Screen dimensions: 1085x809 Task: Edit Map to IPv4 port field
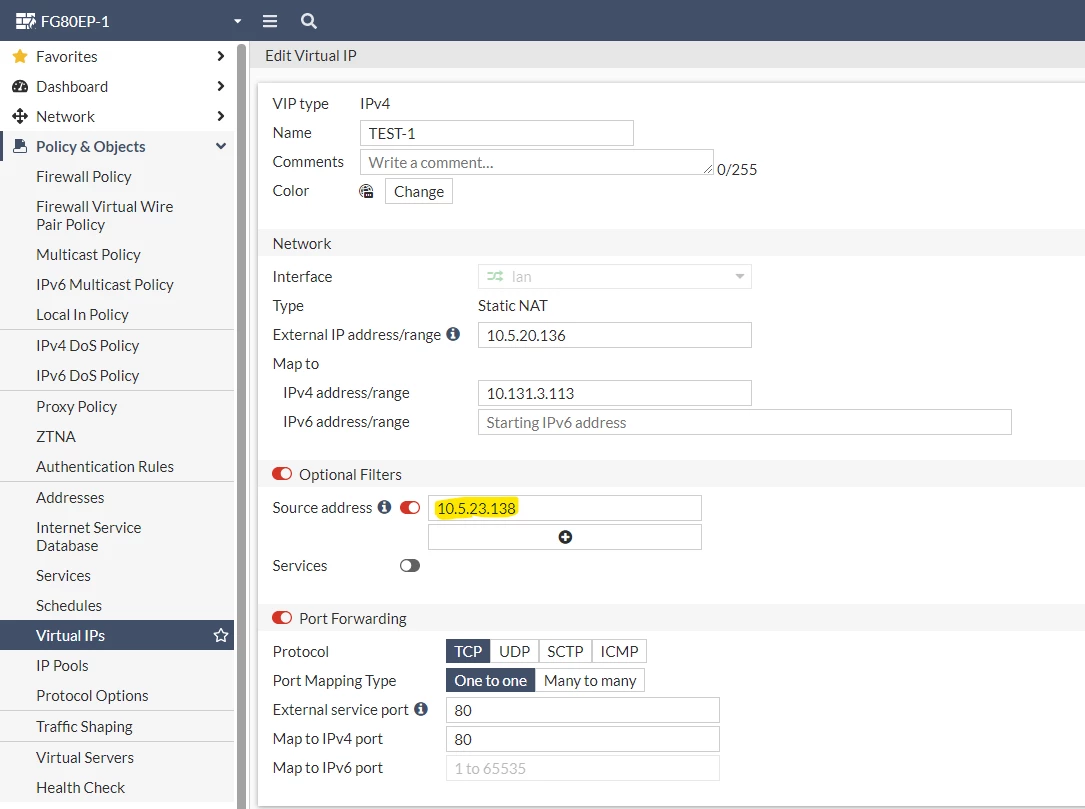tap(583, 739)
